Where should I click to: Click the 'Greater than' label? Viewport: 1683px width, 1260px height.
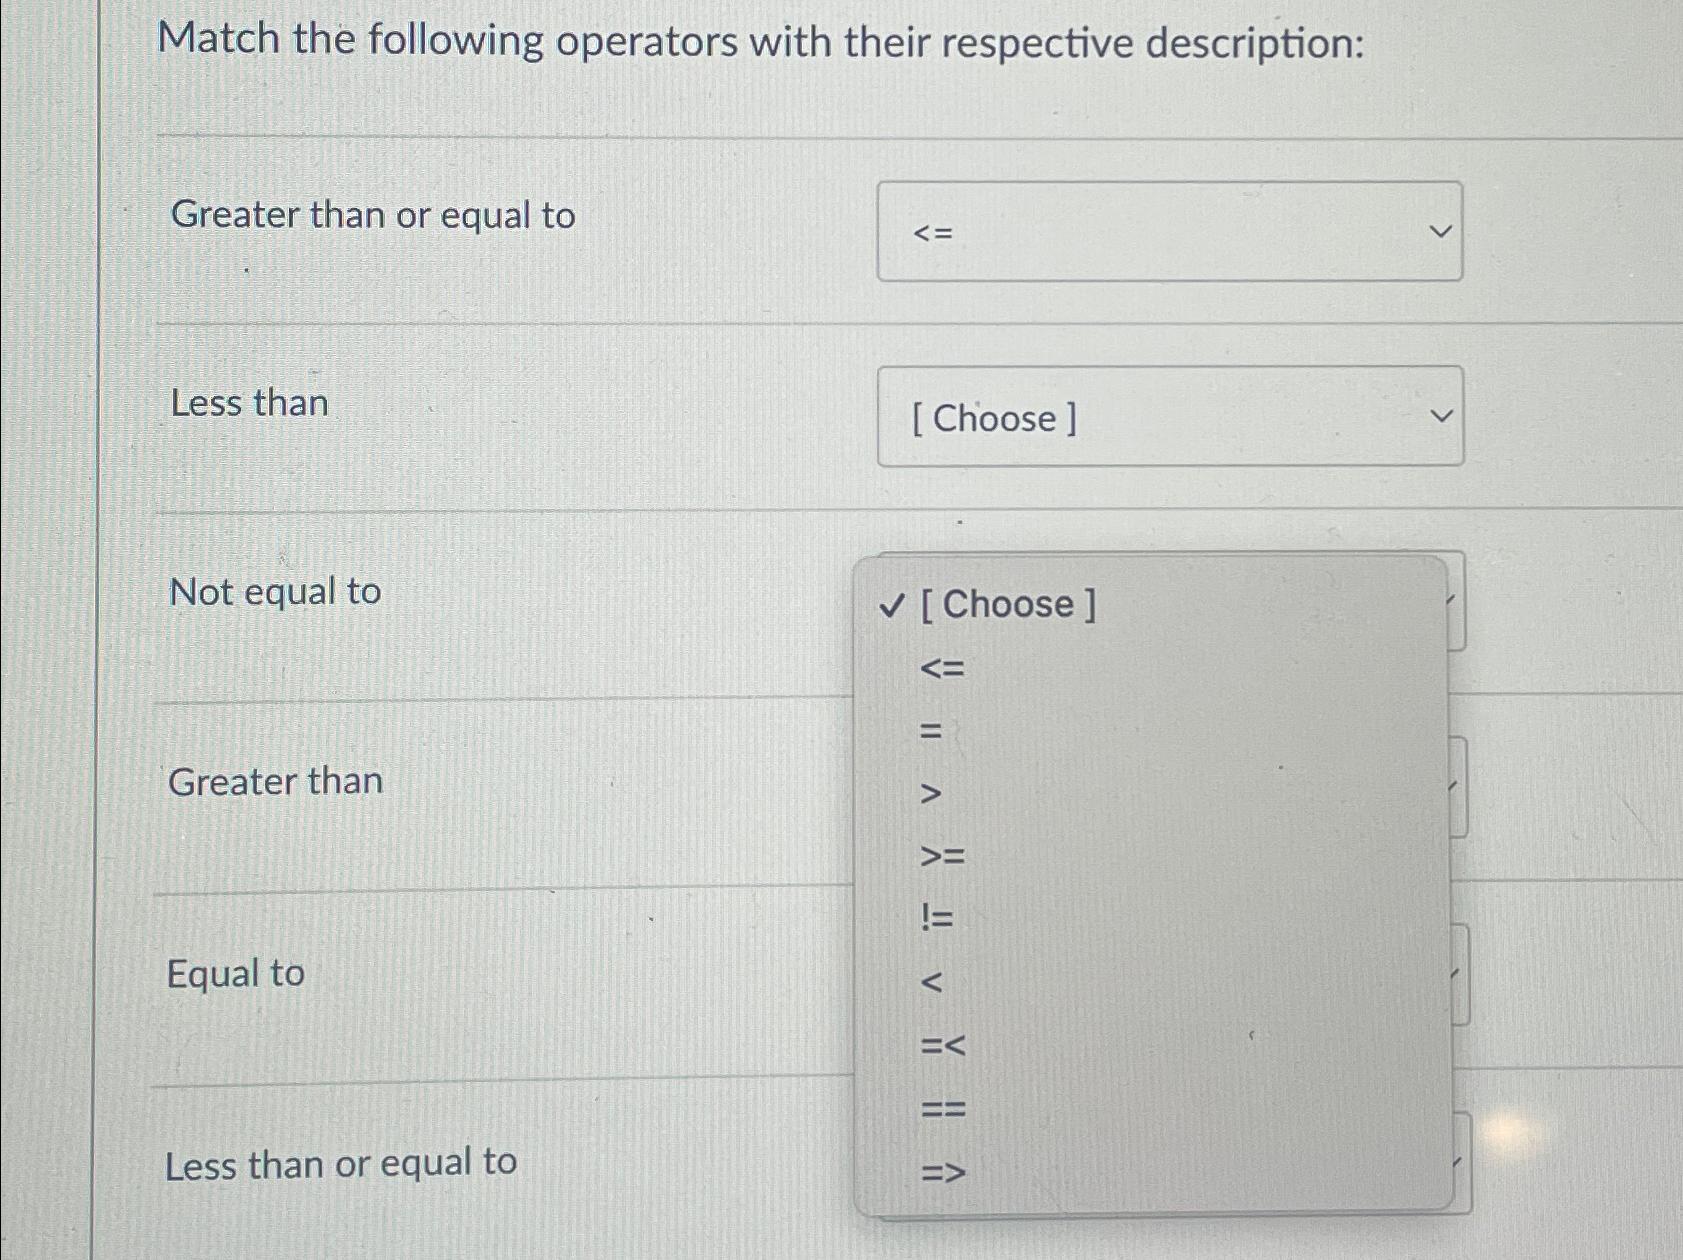click(x=276, y=783)
